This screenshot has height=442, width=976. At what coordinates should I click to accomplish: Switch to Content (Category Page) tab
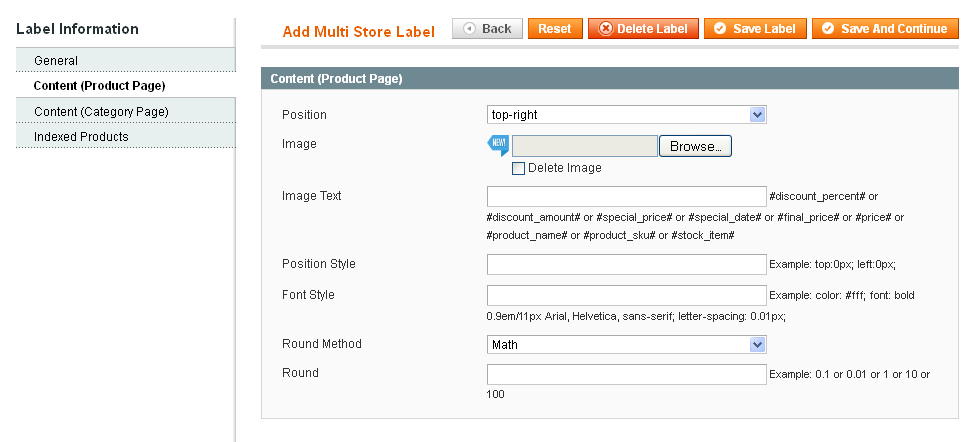coord(100,111)
